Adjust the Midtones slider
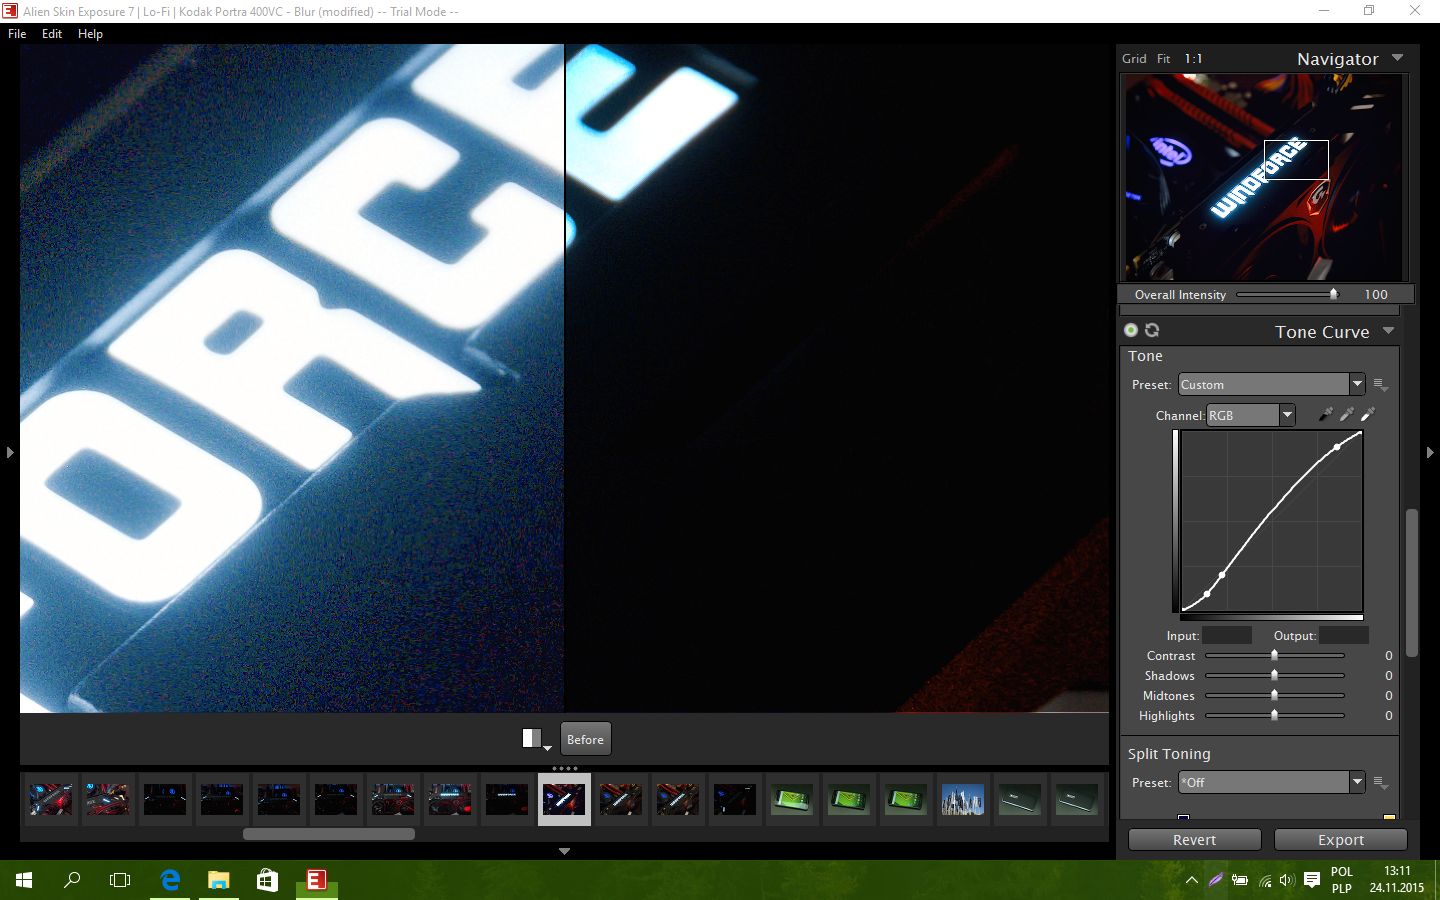Screen dimensions: 1440x900 pos(1274,696)
